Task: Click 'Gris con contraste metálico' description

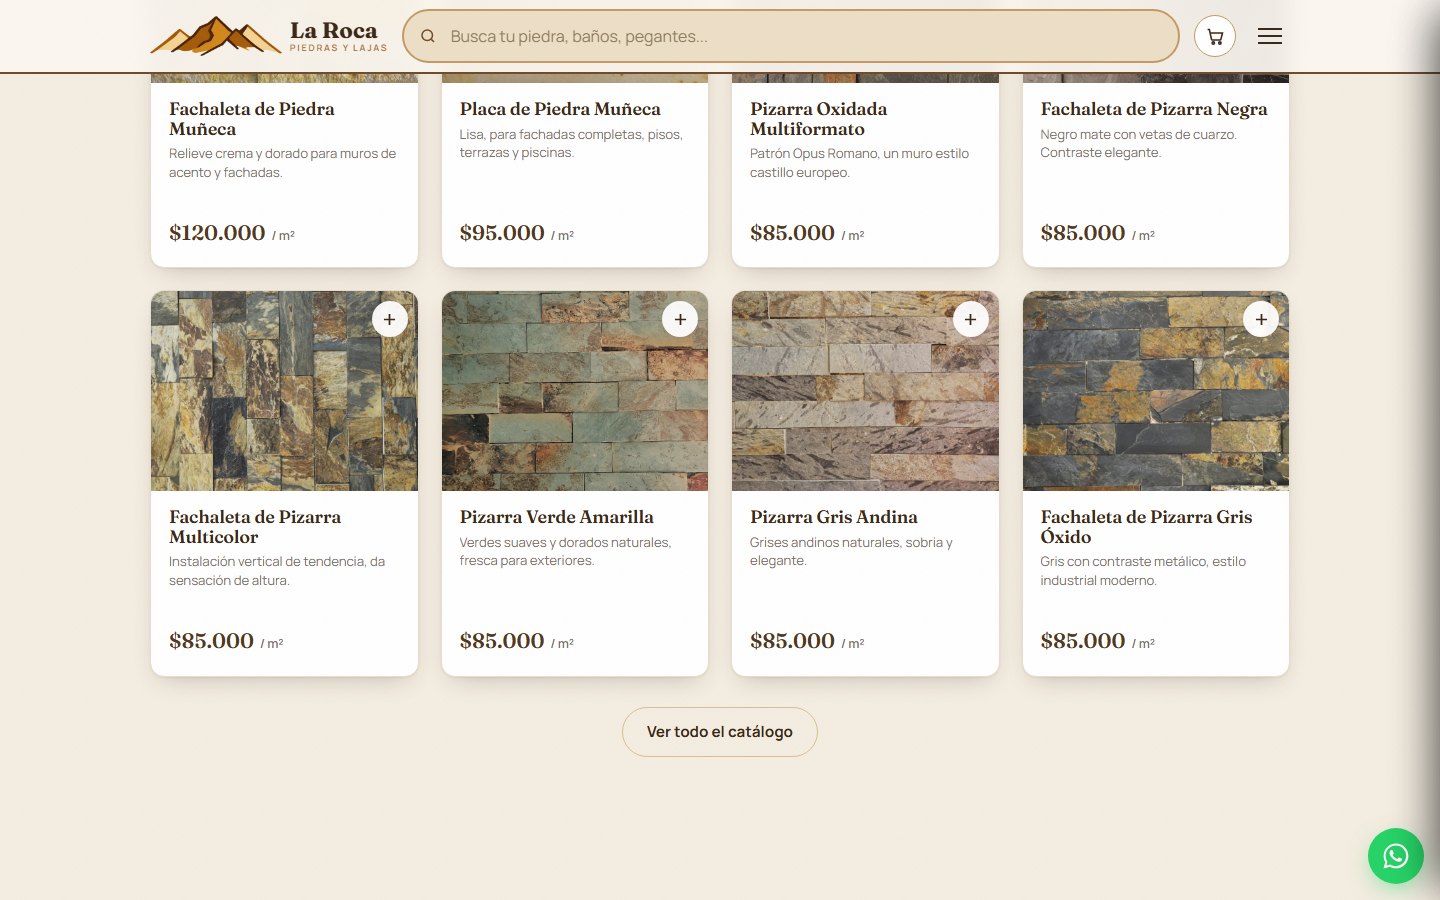Action: (x=1143, y=571)
